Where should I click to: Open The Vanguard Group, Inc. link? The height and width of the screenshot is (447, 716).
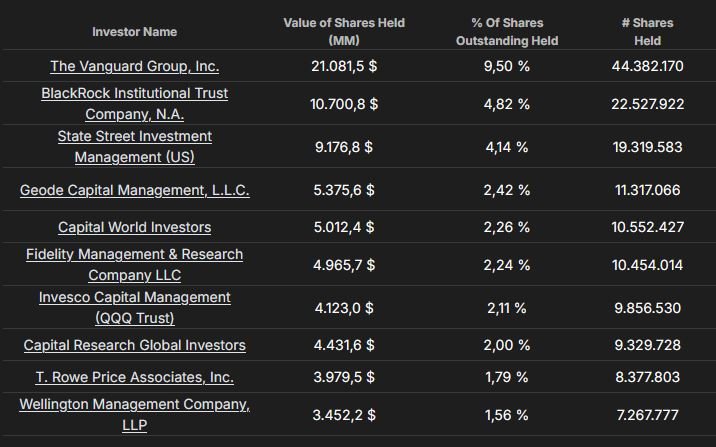click(134, 66)
